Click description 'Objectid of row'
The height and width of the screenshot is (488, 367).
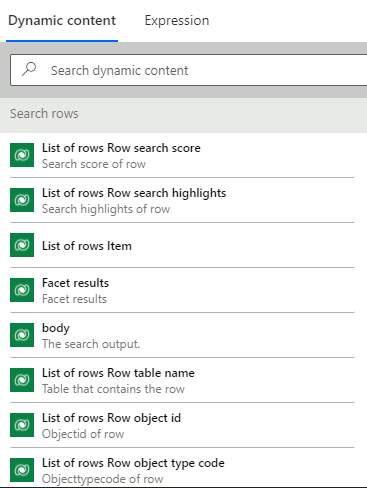83,434
